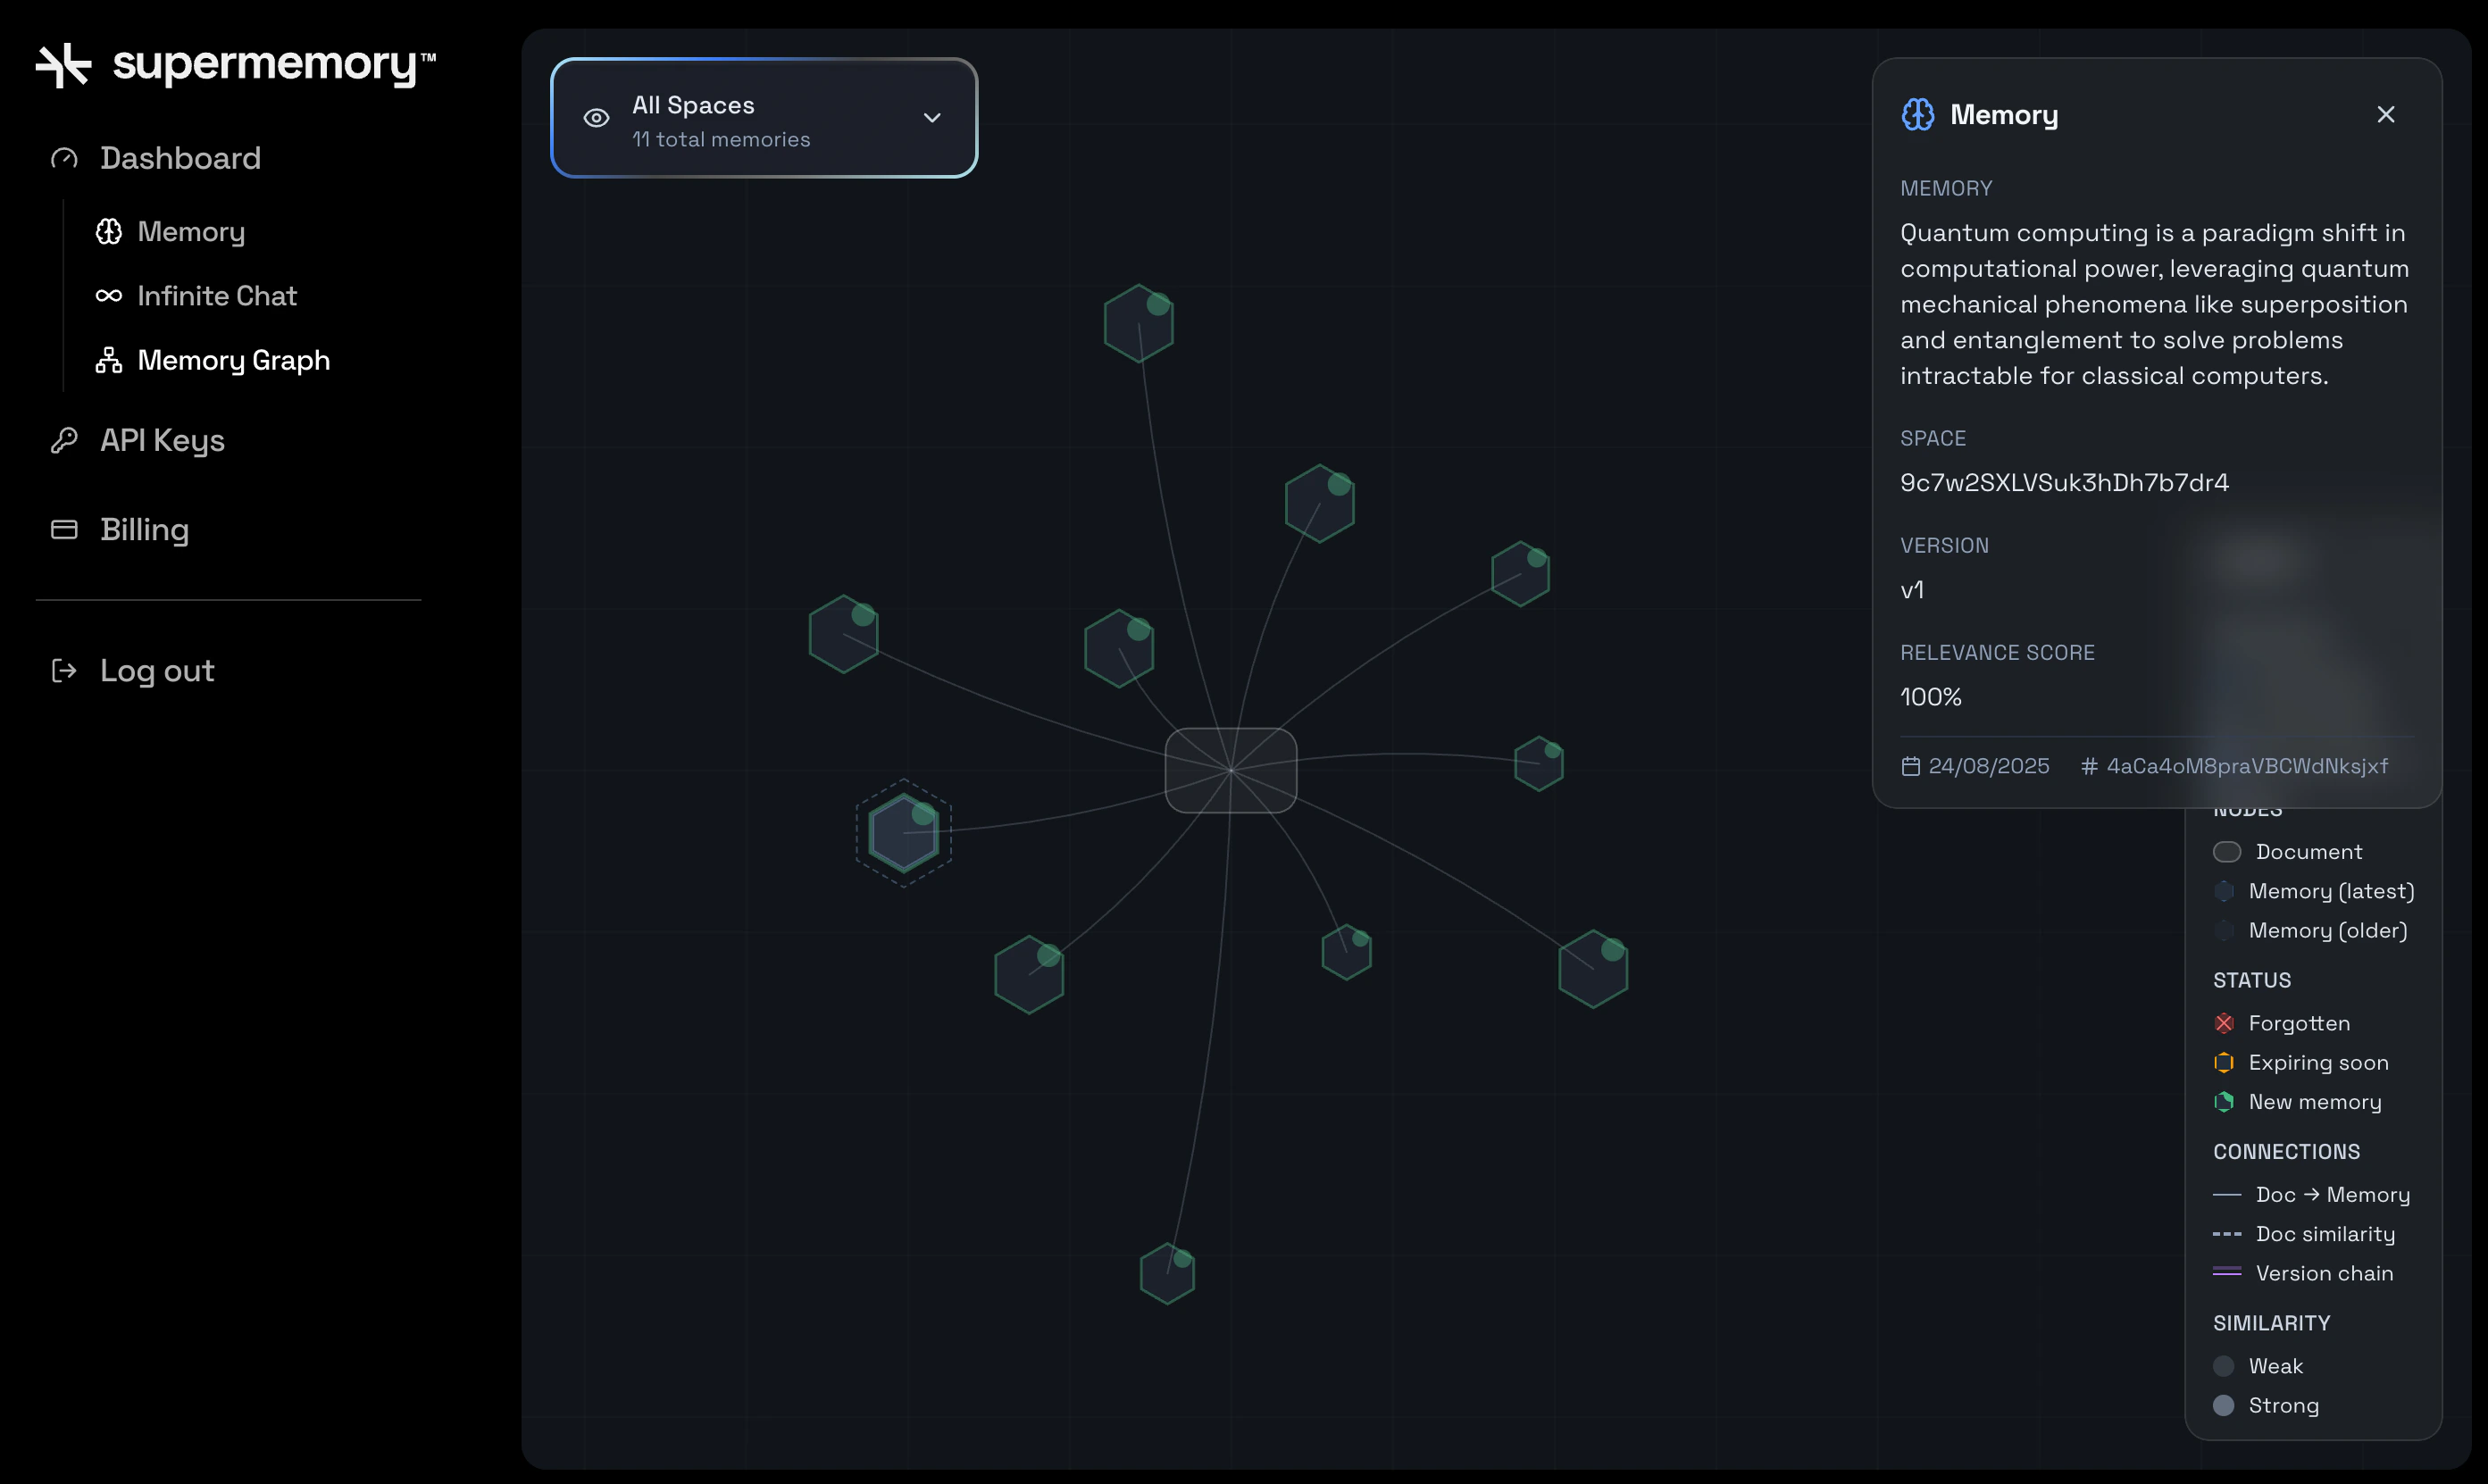Viewport: 2488px width, 1484px height.
Task: Click the infinity icon for Infinite Chat
Action: [x=109, y=296]
